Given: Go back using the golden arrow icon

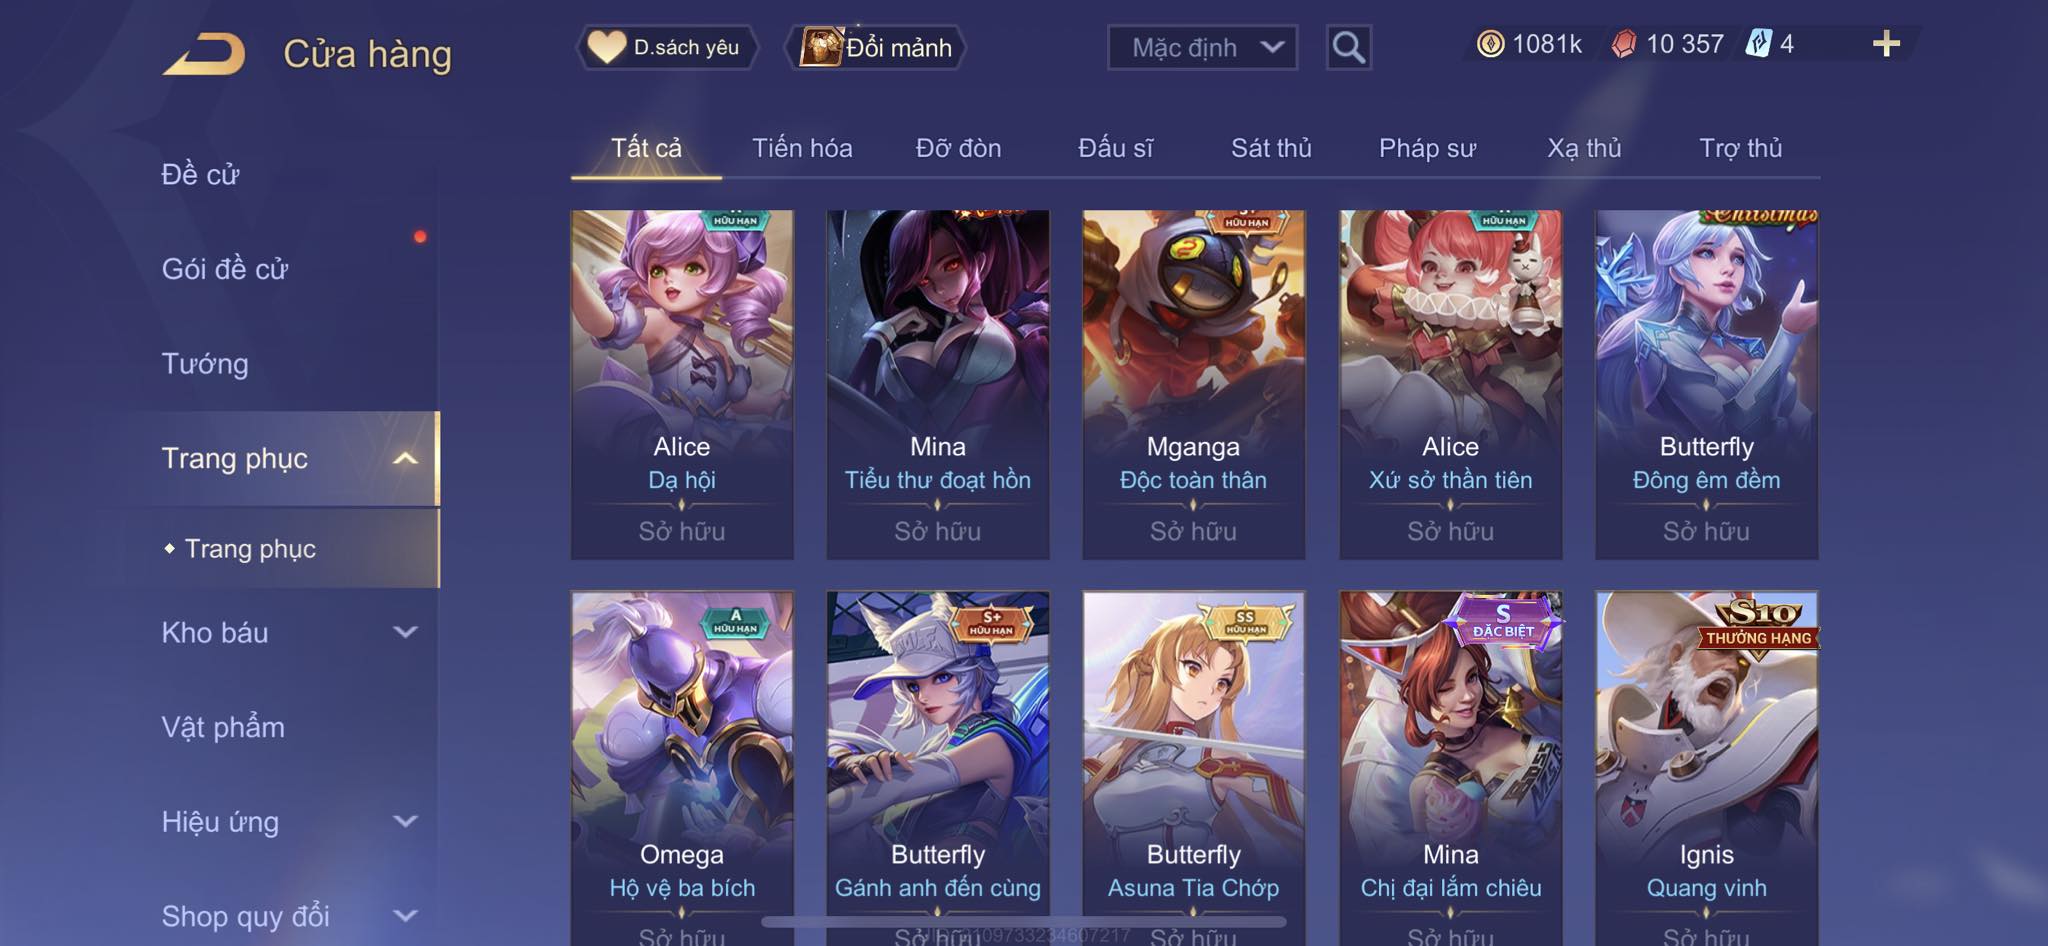Looking at the screenshot, I should (204, 54).
